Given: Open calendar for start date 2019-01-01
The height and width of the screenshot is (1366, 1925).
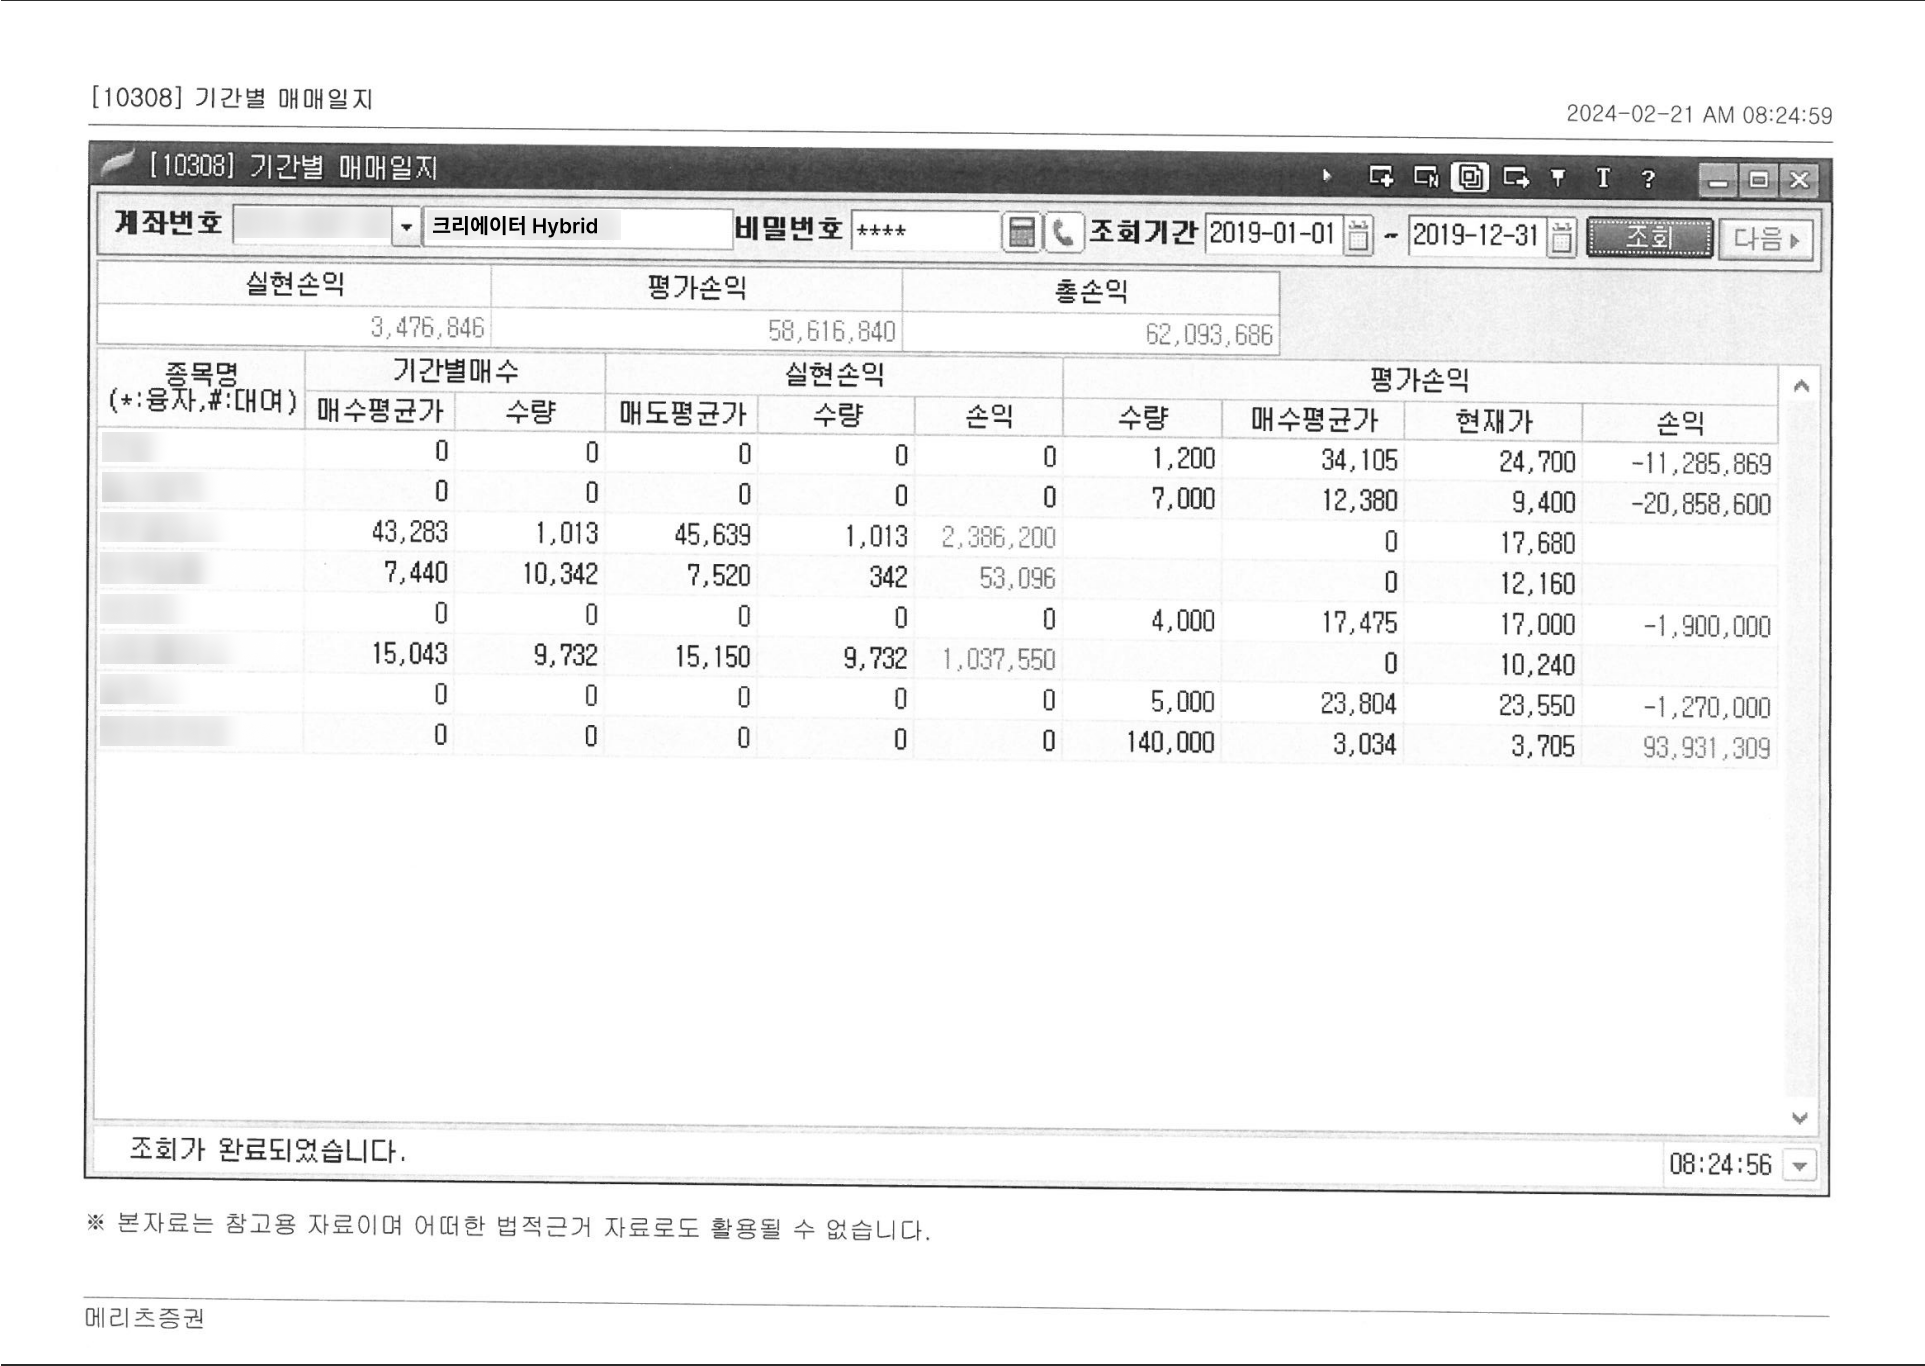Looking at the screenshot, I should point(1358,236).
